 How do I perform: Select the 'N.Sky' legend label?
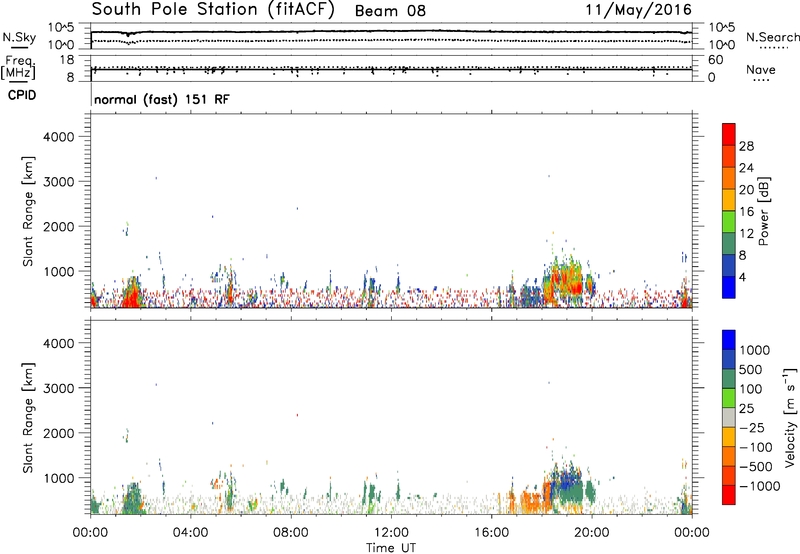tap(19, 37)
